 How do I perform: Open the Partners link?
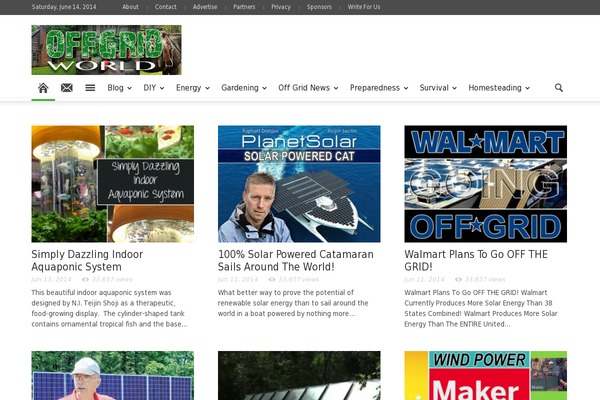(244, 7)
